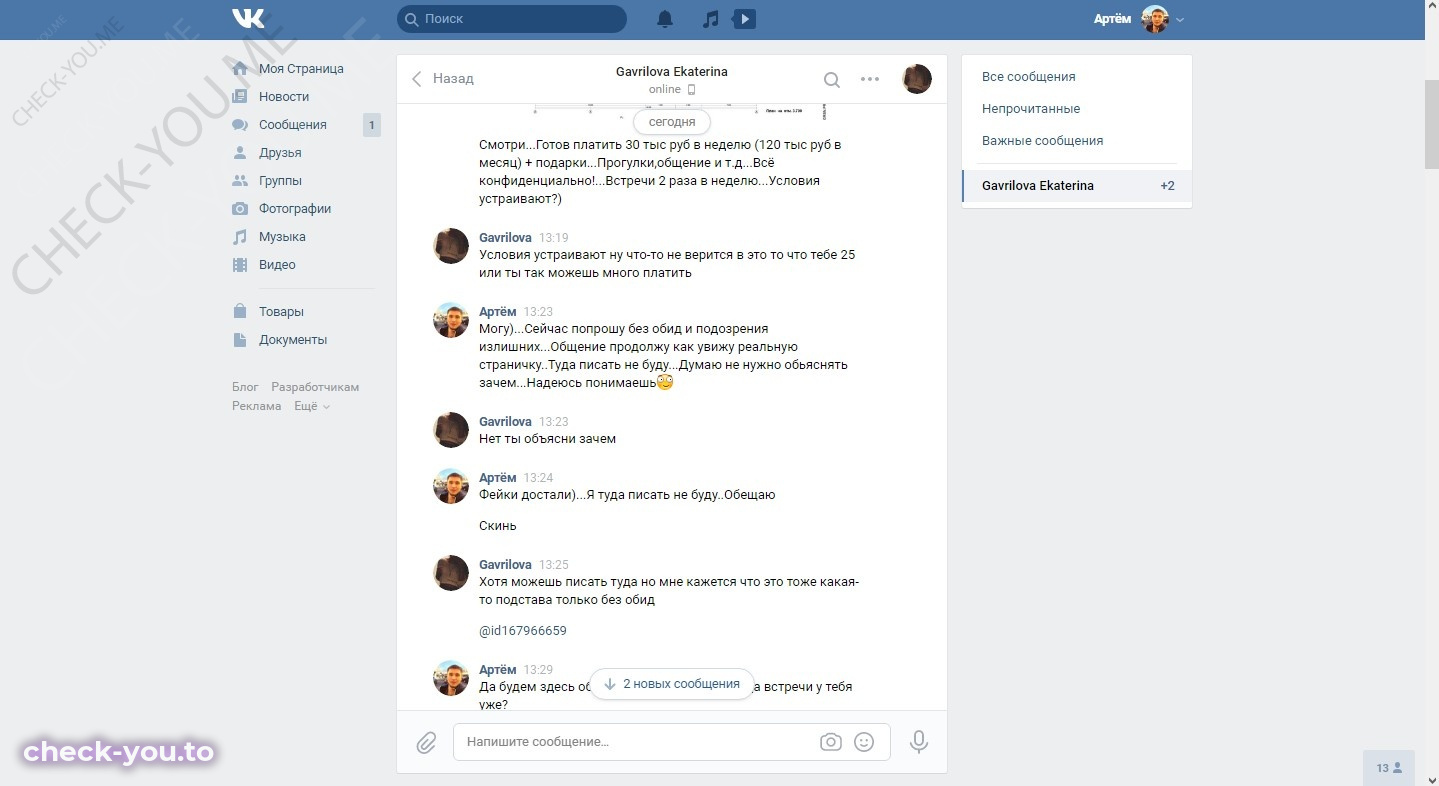Open the Реклама footer link

click(257, 406)
